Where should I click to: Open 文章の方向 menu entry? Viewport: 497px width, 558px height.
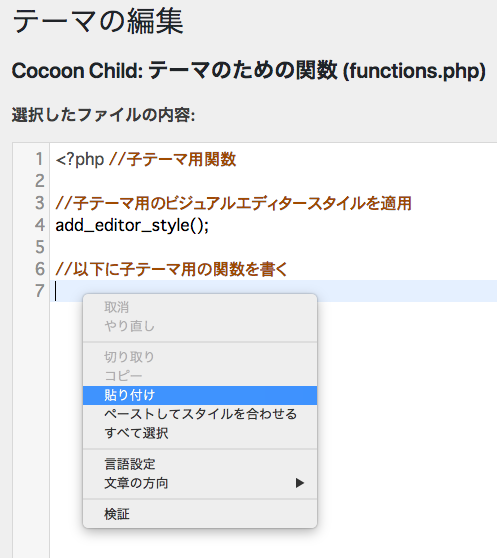(200, 483)
